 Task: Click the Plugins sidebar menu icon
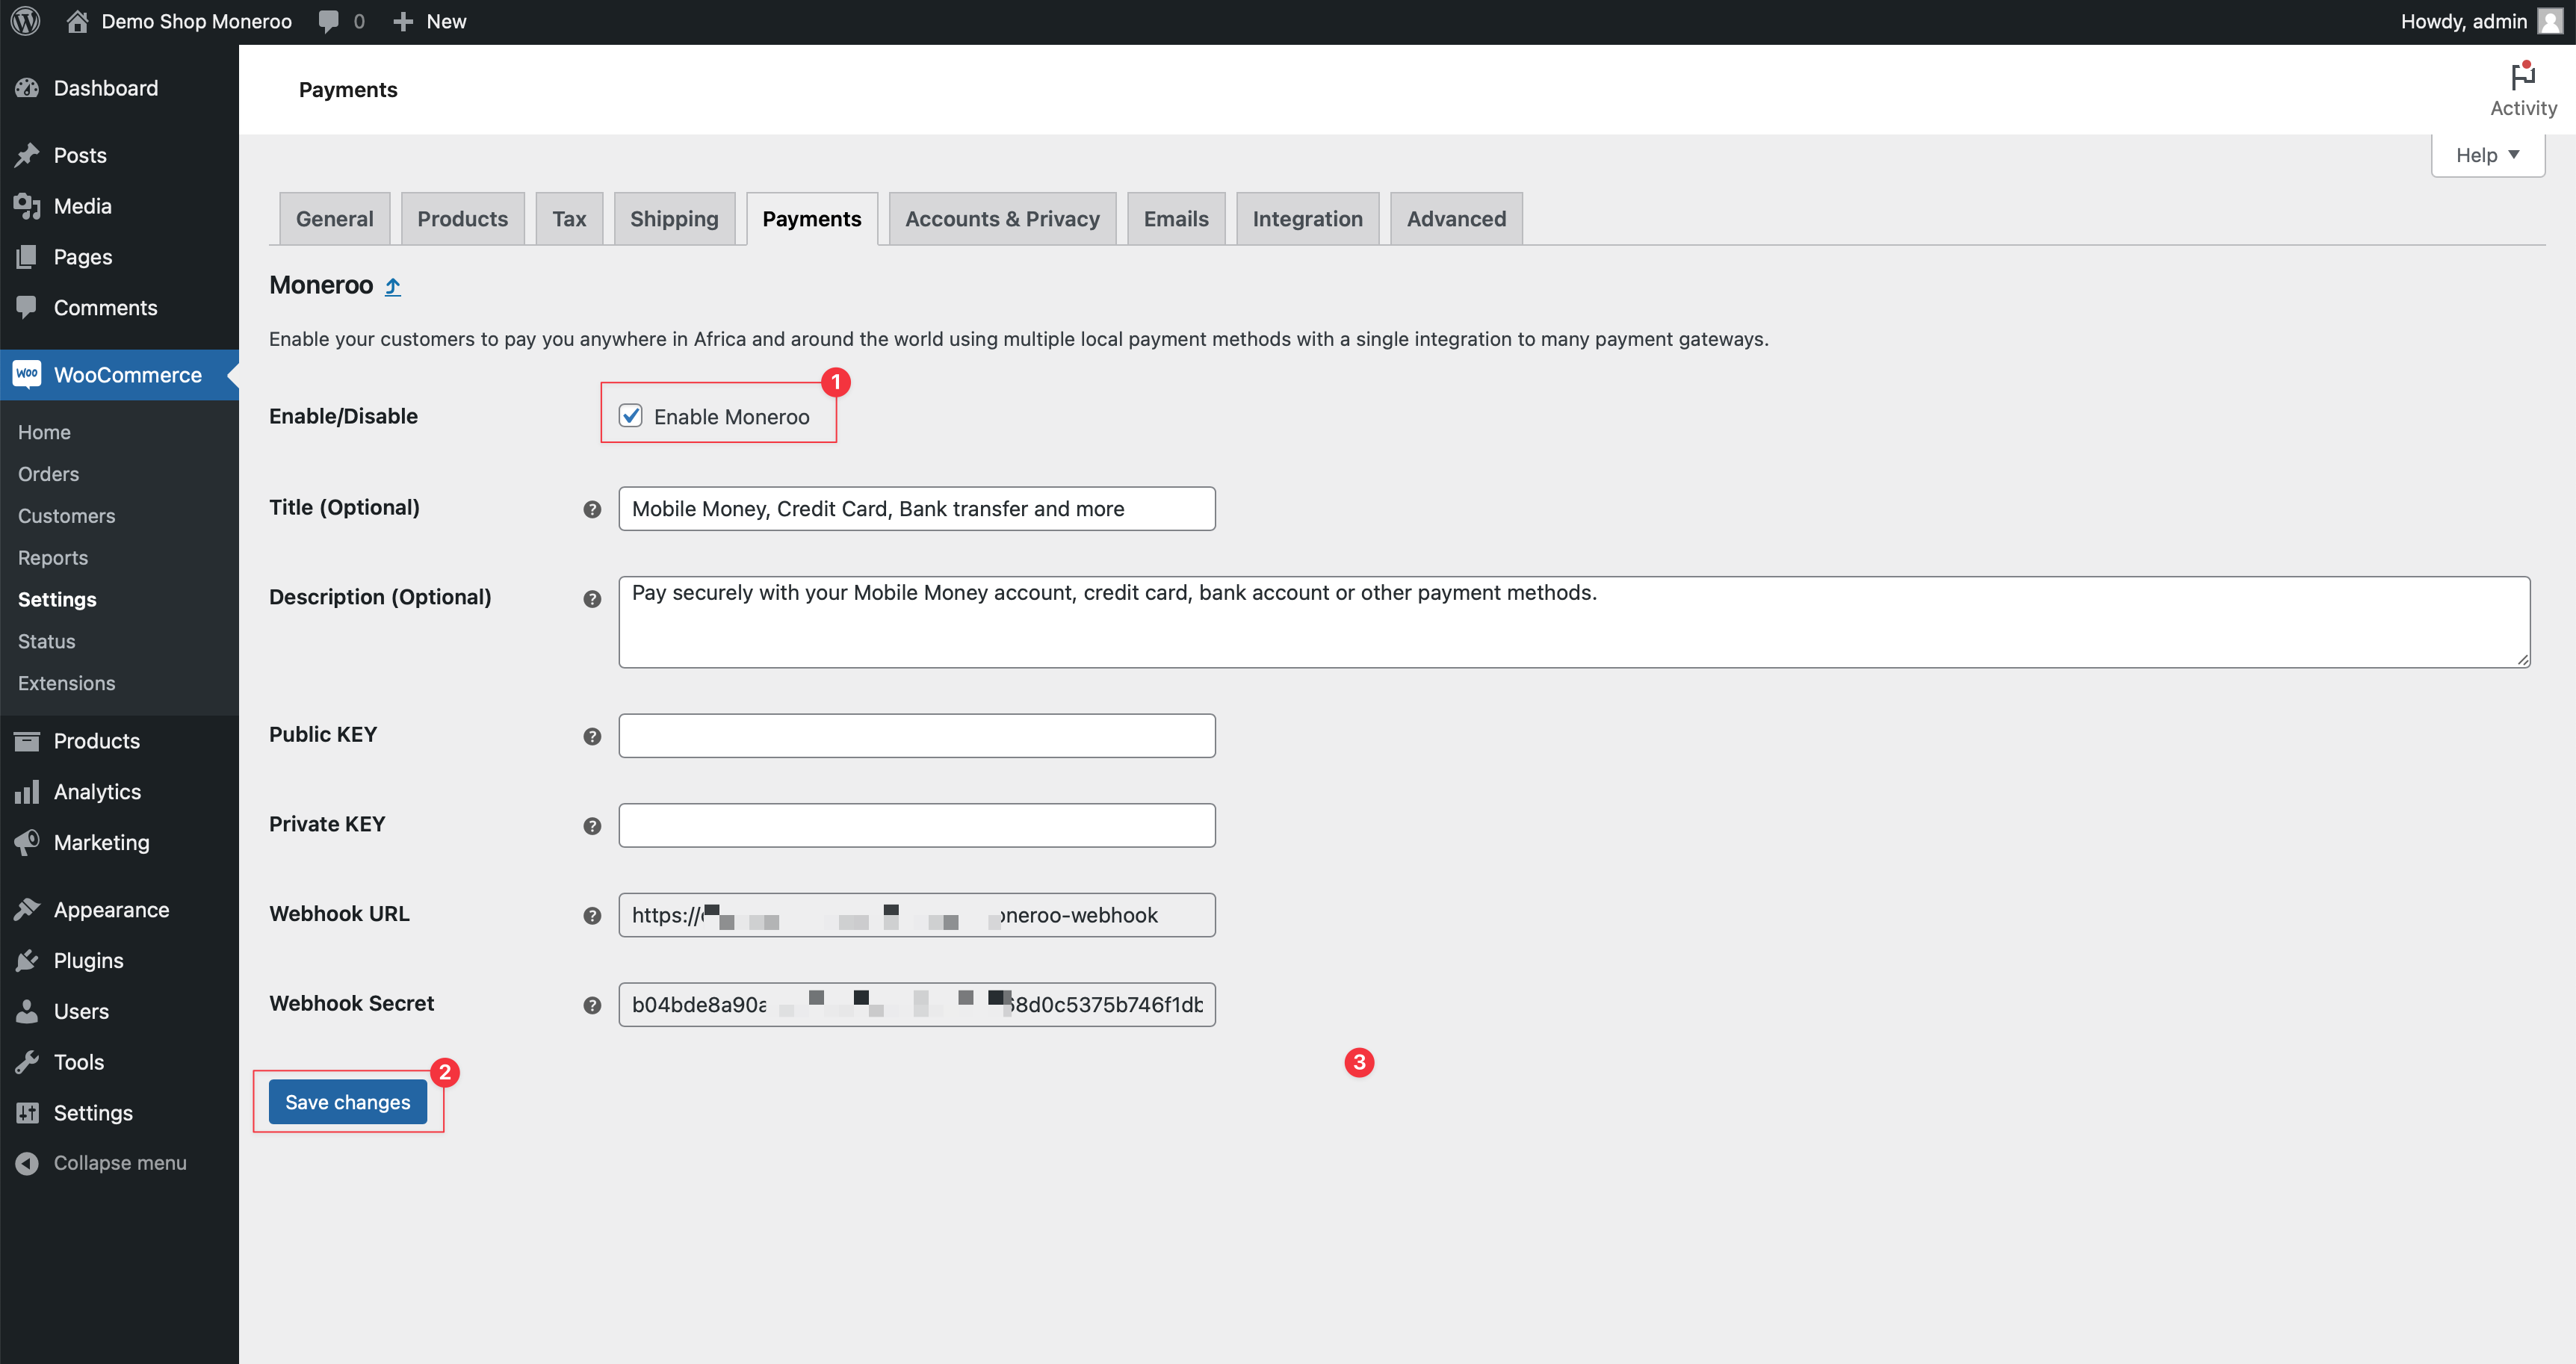tap(27, 960)
